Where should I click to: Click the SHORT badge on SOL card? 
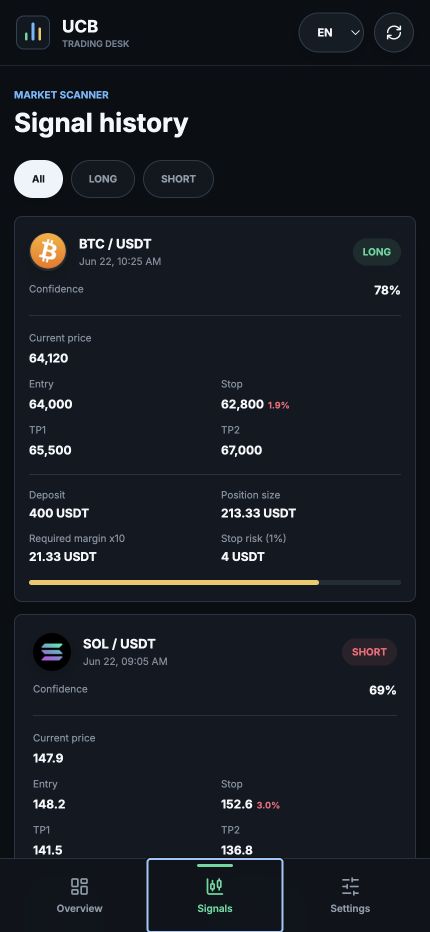pyautogui.click(x=369, y=652)
